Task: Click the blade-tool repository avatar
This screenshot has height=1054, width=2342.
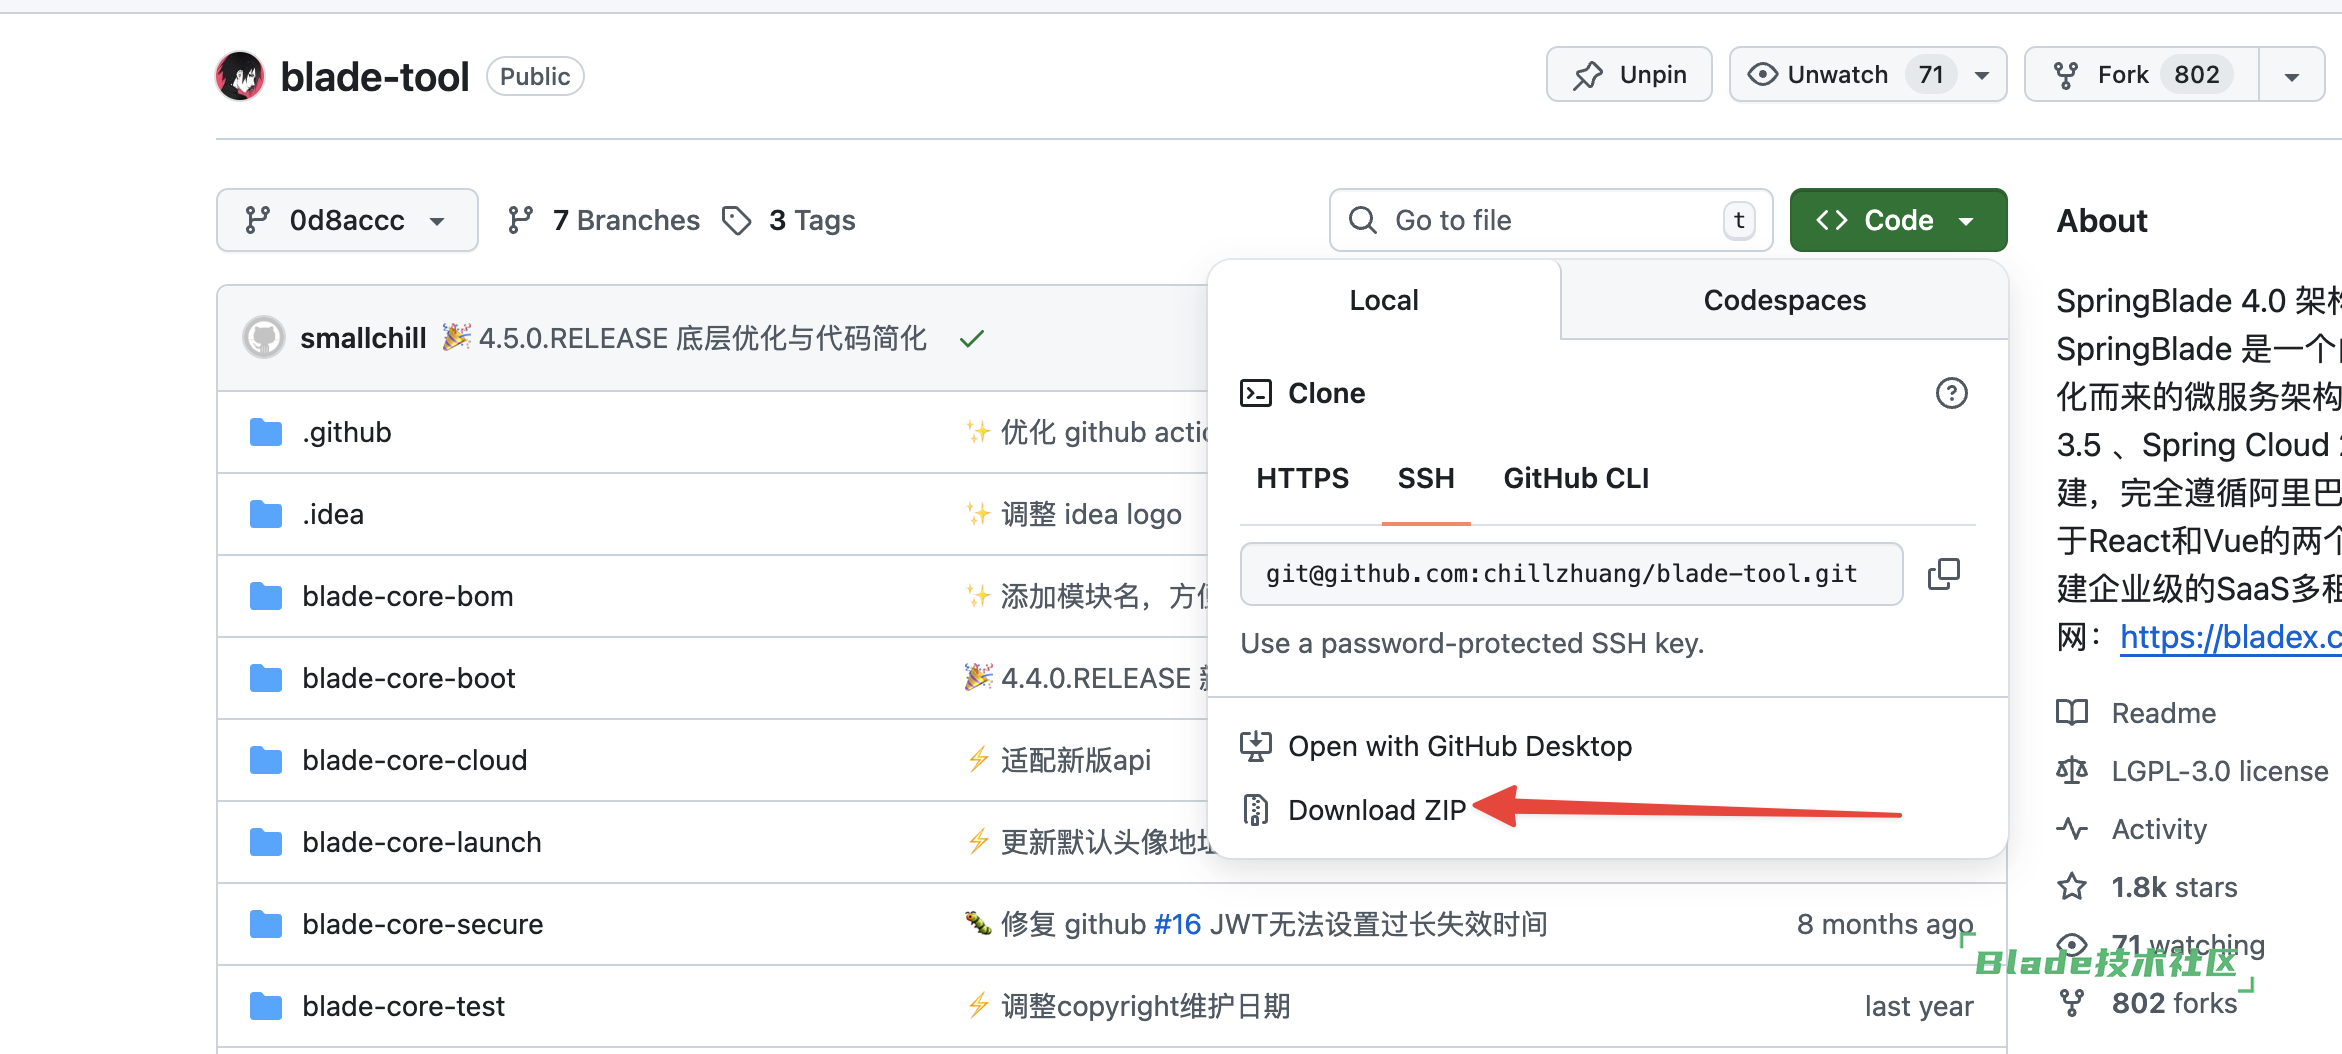Action: tap(240, 76)
